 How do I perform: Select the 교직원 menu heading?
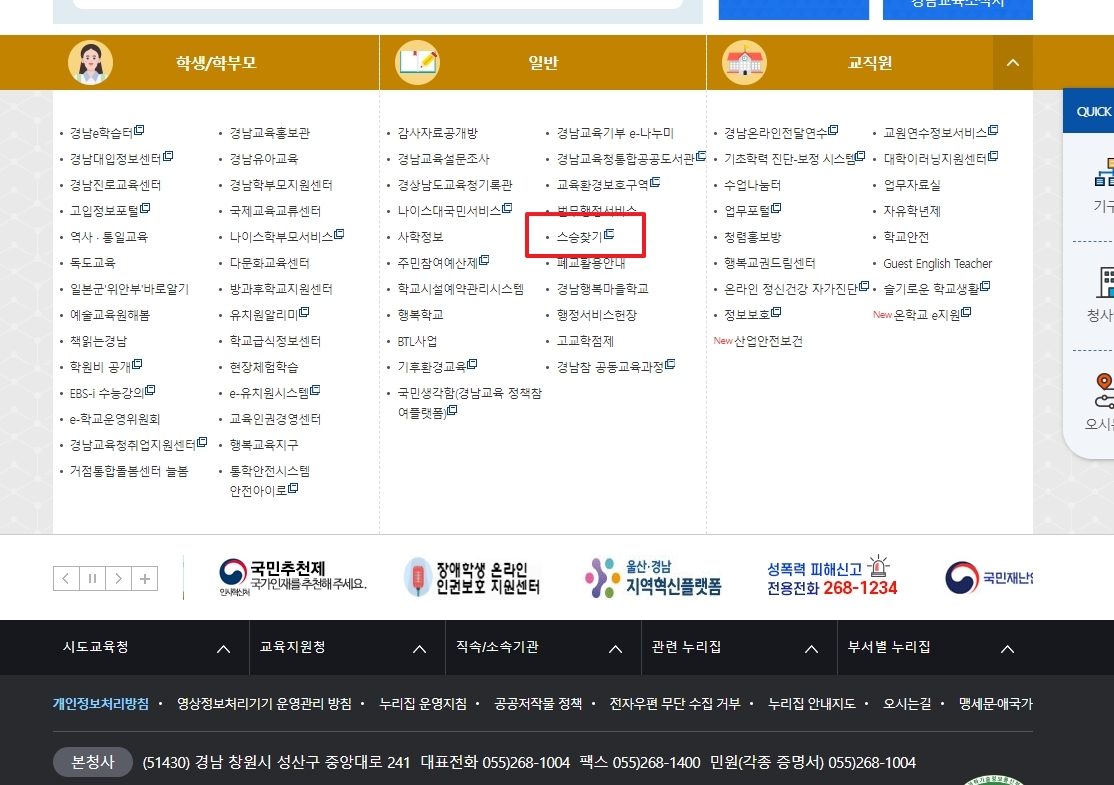tap(870, 63)
